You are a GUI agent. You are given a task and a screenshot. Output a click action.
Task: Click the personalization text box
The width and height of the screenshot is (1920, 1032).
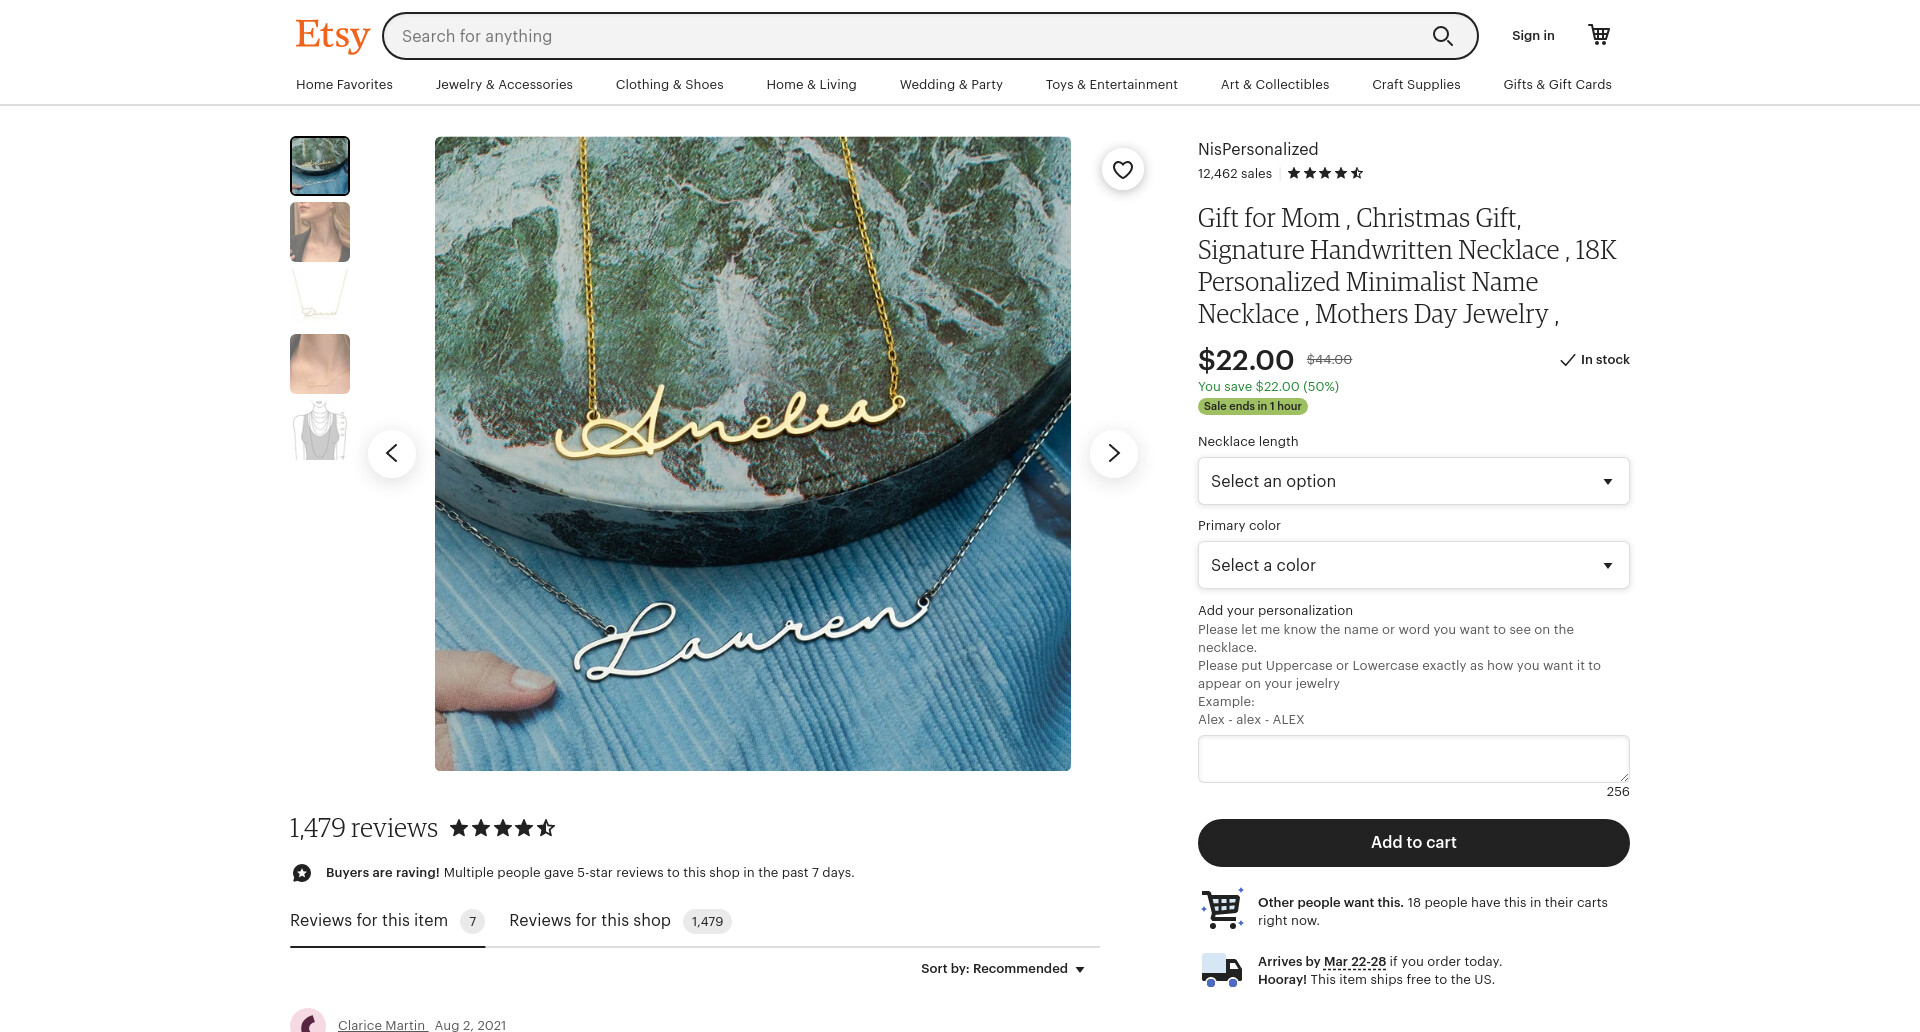pyautogui.click(x=1413, y=759)
